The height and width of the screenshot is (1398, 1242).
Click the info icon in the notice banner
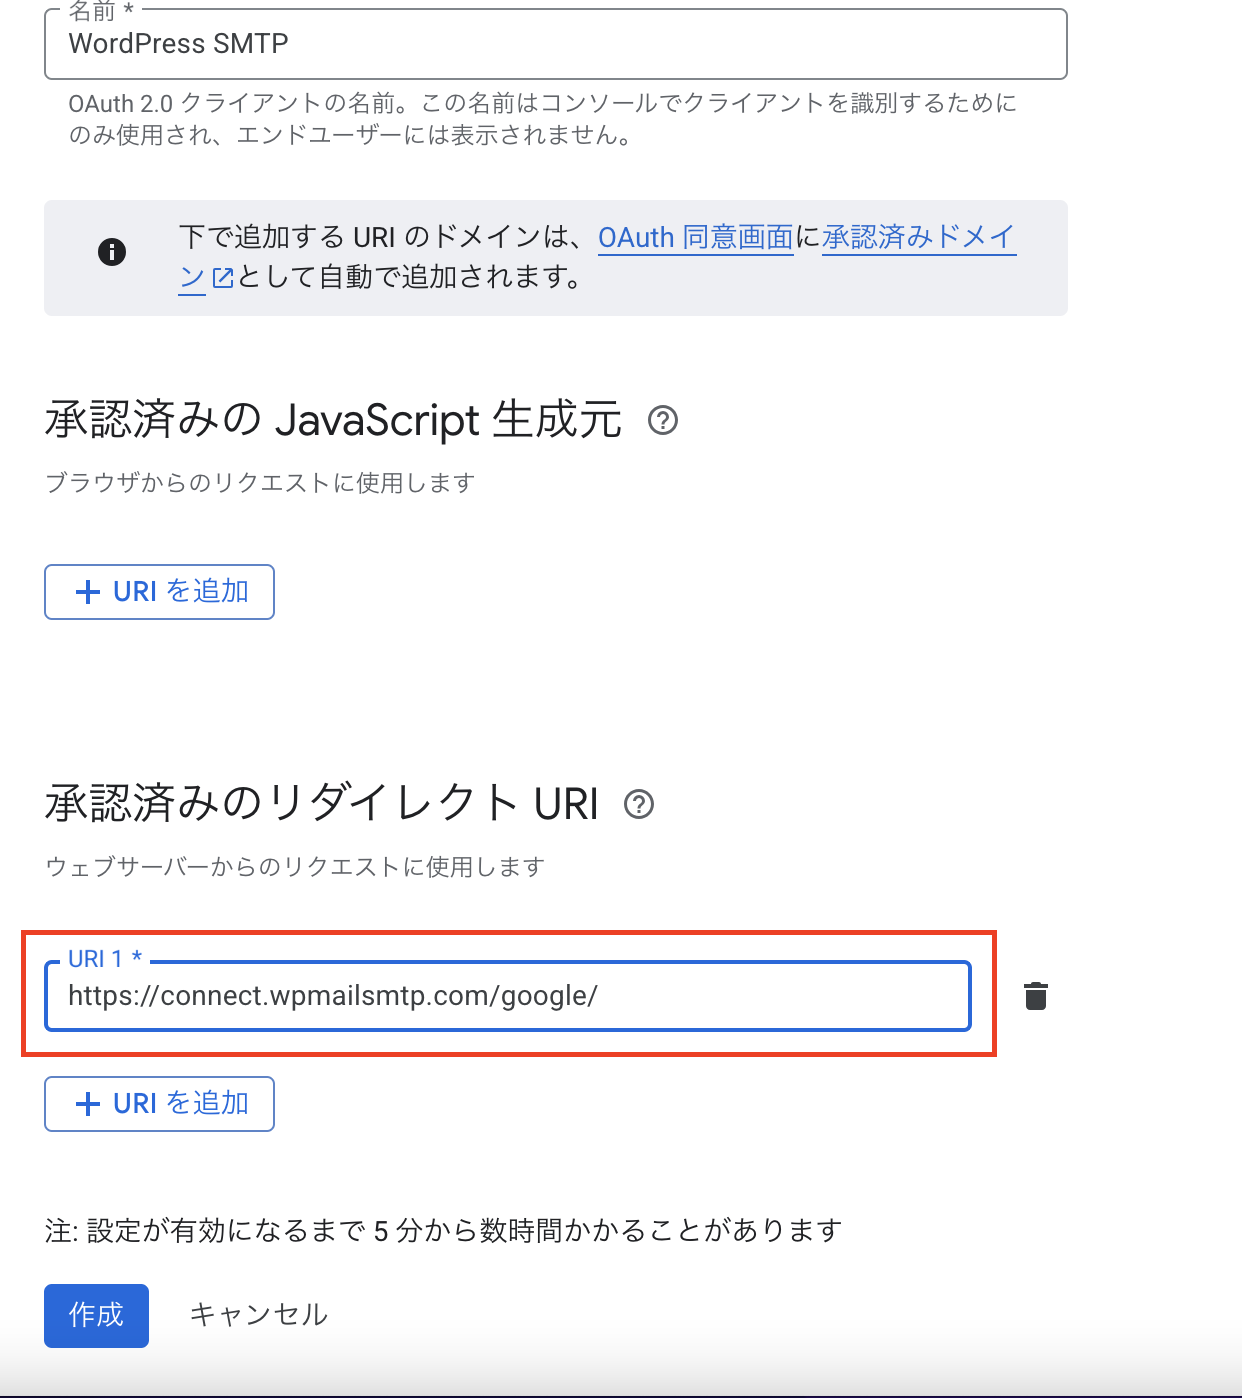coord(112,251)
